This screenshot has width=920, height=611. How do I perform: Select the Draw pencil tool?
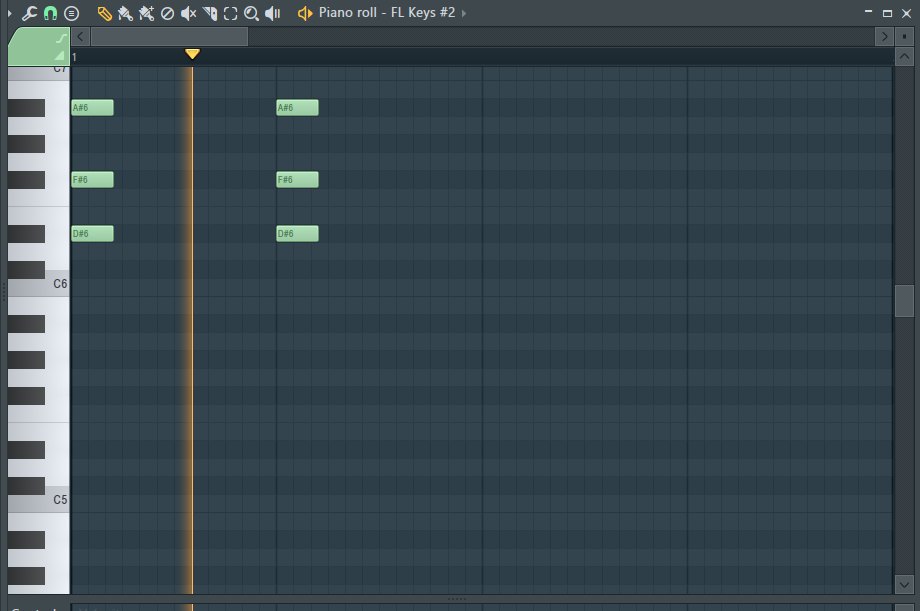coord(104,13)
